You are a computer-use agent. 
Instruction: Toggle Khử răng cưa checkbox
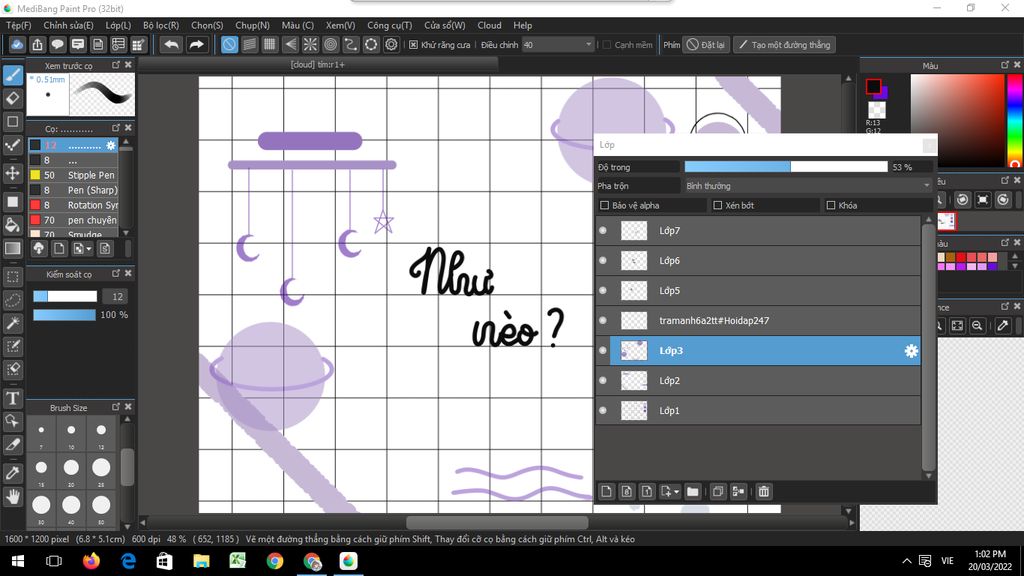click(x=413, y=44)
